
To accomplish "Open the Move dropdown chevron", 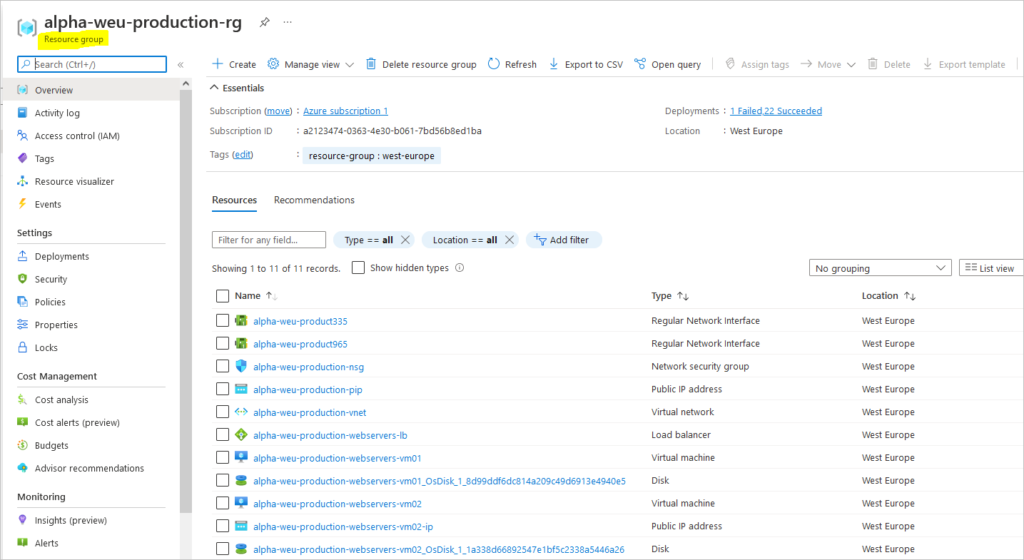I will pos(851,65).
